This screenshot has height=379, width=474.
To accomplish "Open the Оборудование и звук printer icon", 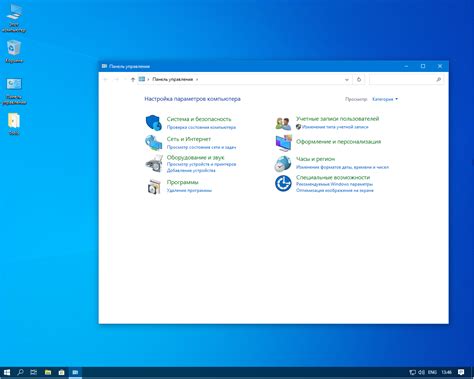I will tap(154, 164).
